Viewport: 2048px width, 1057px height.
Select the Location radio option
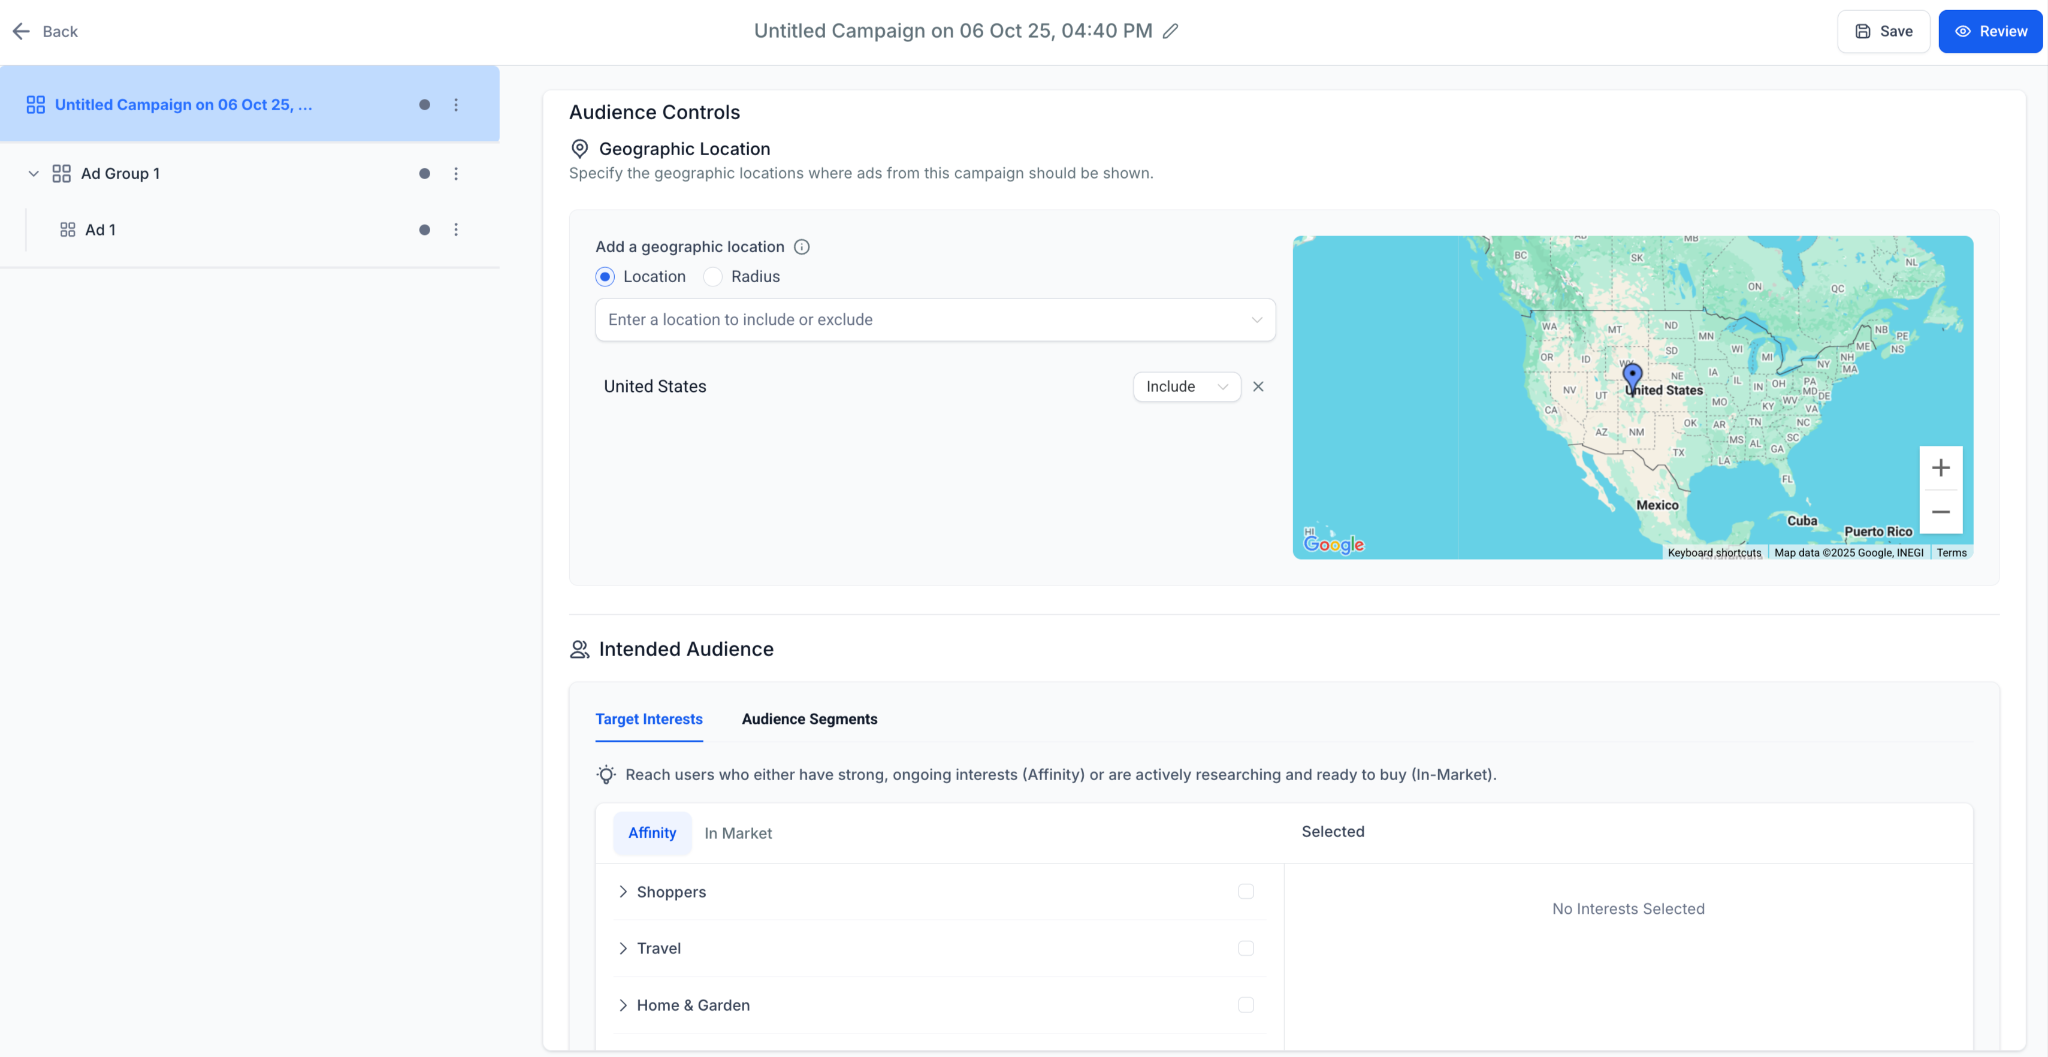coord(605,277)
